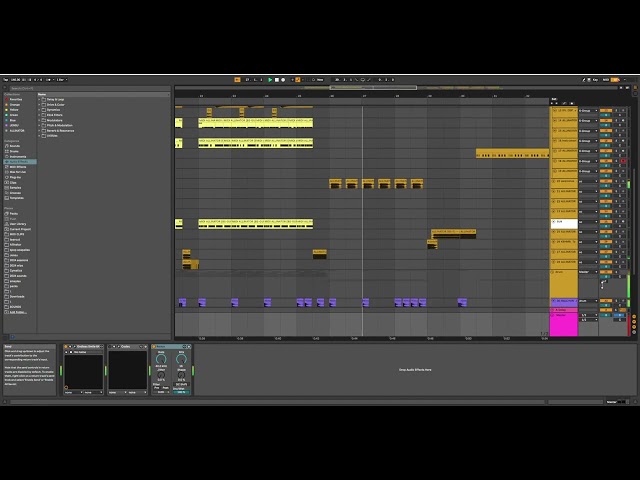Open the 1 Bar quantization dropdown
Viewport: 640px width, 480px height.
click(x=61, y=80)
